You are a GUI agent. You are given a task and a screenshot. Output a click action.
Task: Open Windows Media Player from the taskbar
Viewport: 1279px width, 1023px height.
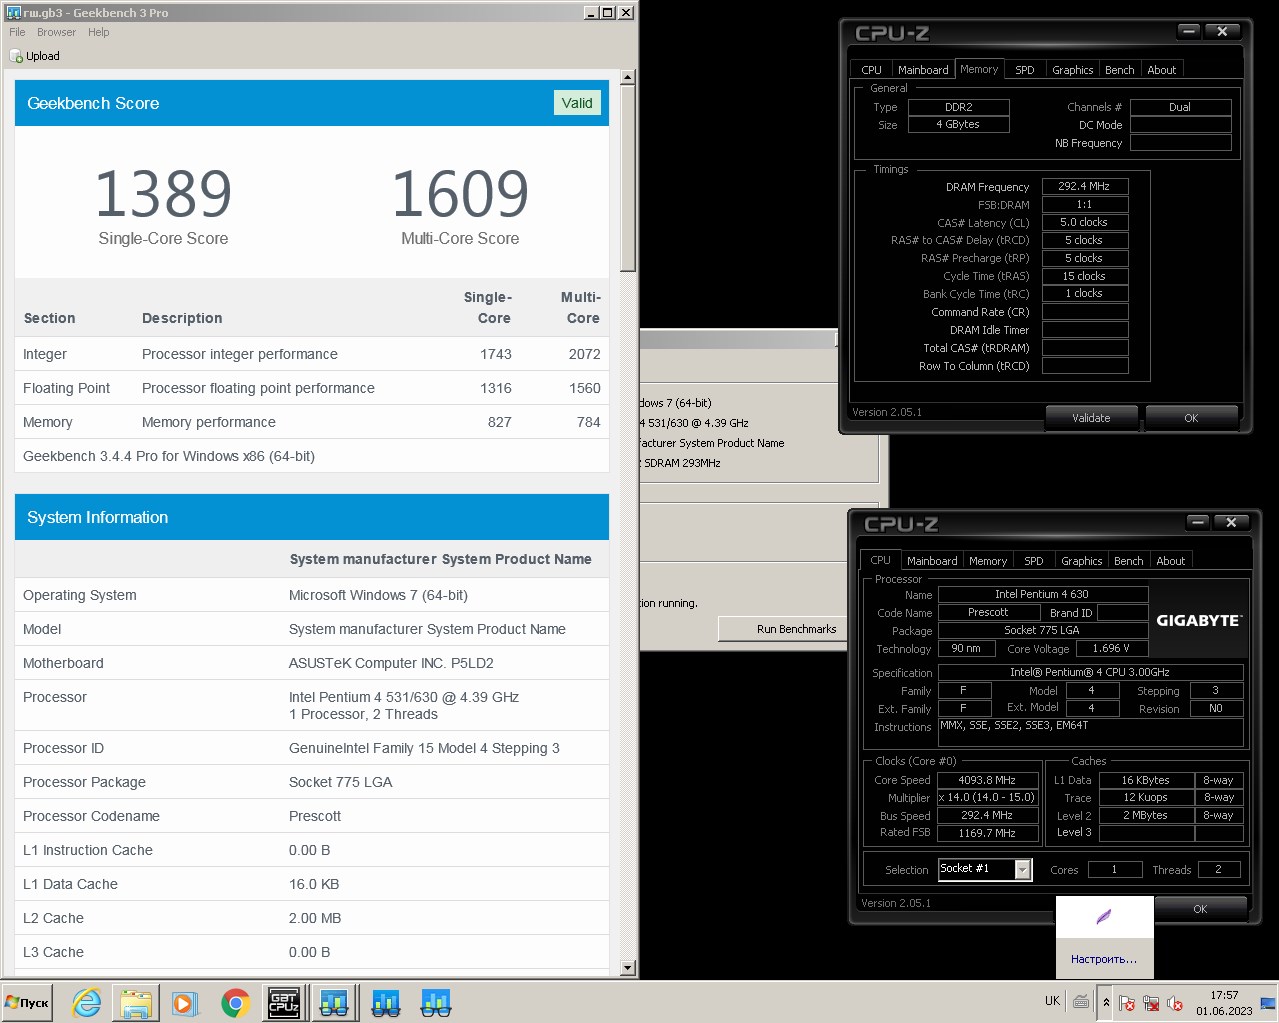185,1002
